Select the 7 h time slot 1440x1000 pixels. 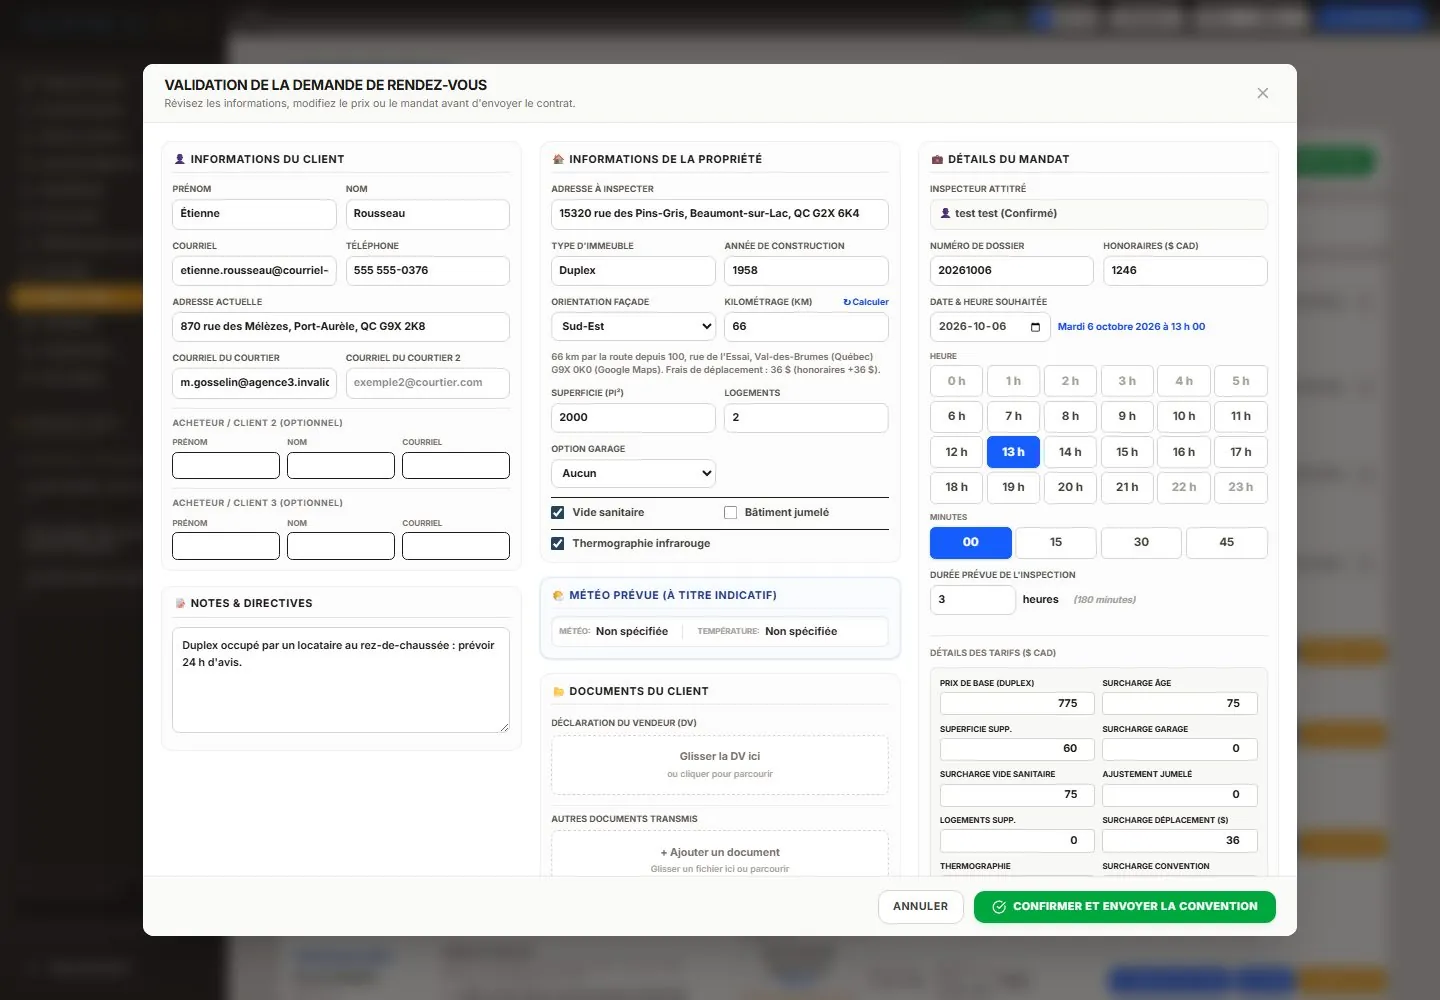tap(1013, 416)
